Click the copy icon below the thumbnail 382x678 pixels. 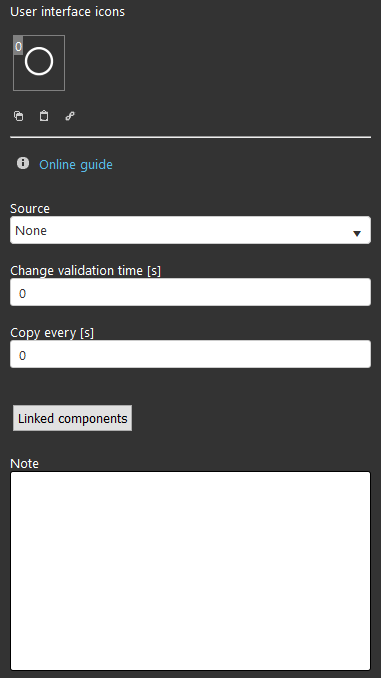(19, 116)
